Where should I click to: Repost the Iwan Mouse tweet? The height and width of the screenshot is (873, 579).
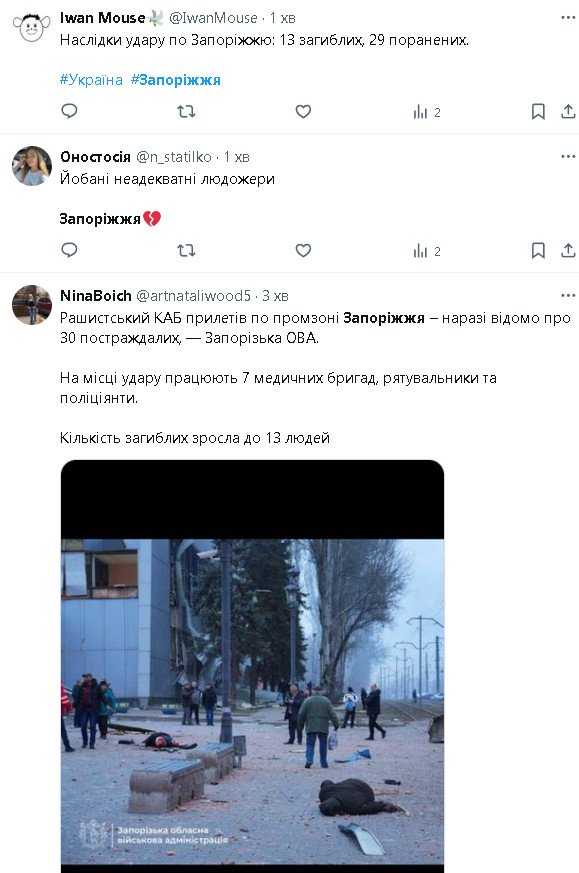click(186, 112)
